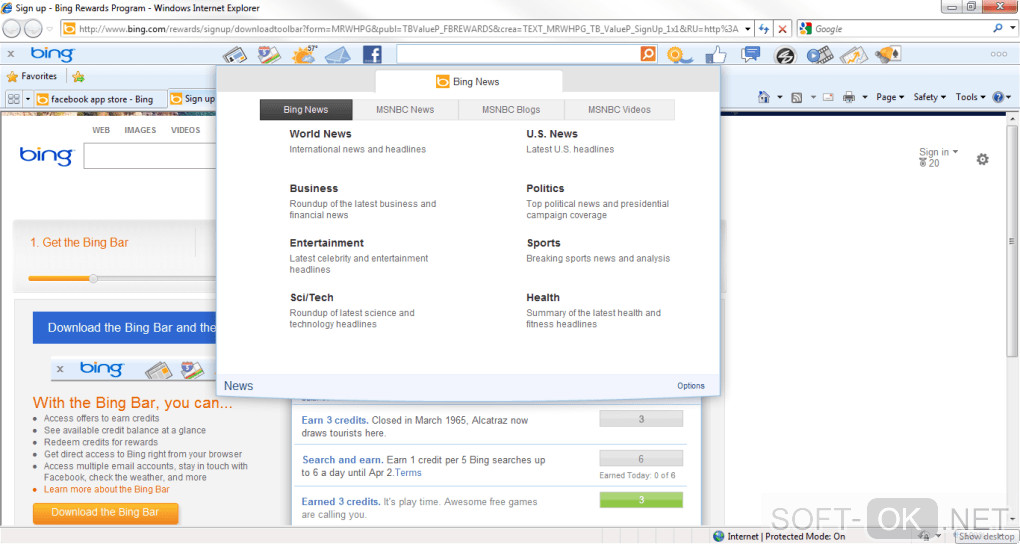Open the Bing Bar News icon

235,55
